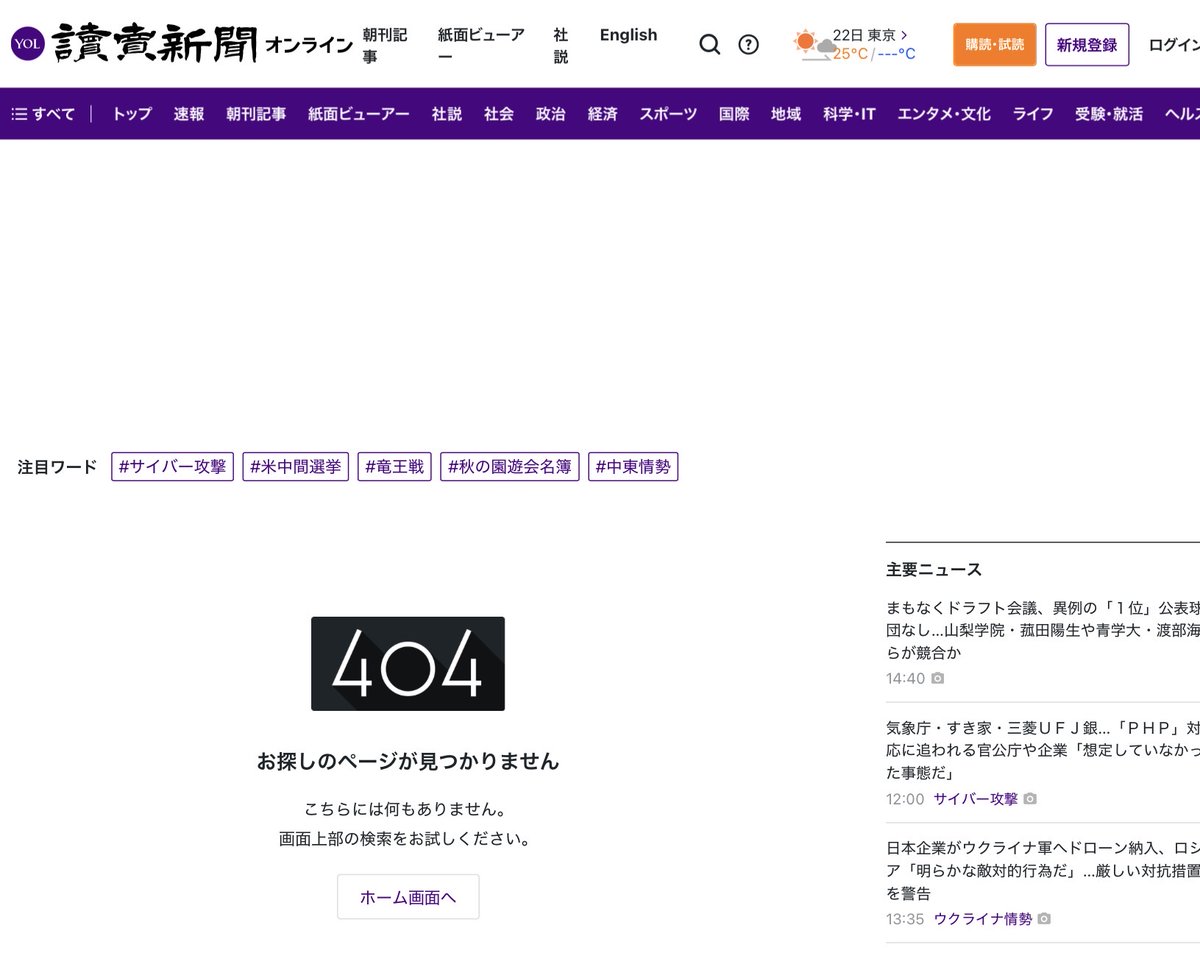1200x953 pixels.
Task: Click the camera icon after ウクライナ情勢 tag
Action: pyautogui.click(x=1044, y=918)
